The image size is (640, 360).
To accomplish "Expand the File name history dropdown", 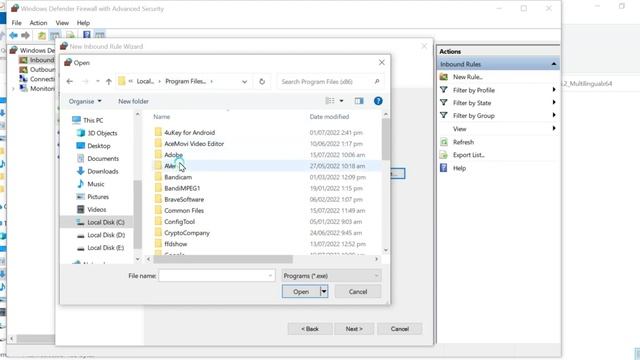I will tap(270, 276).
